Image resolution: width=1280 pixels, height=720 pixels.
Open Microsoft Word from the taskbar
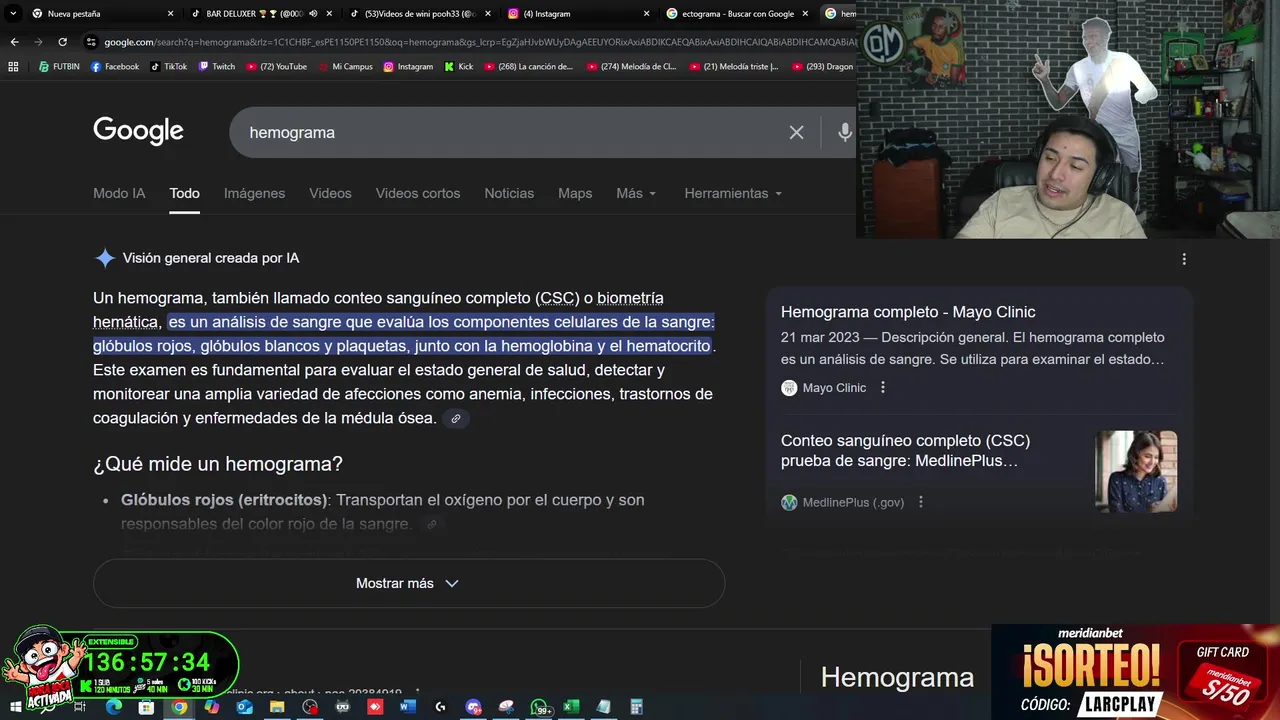click(x=407, y=707)
